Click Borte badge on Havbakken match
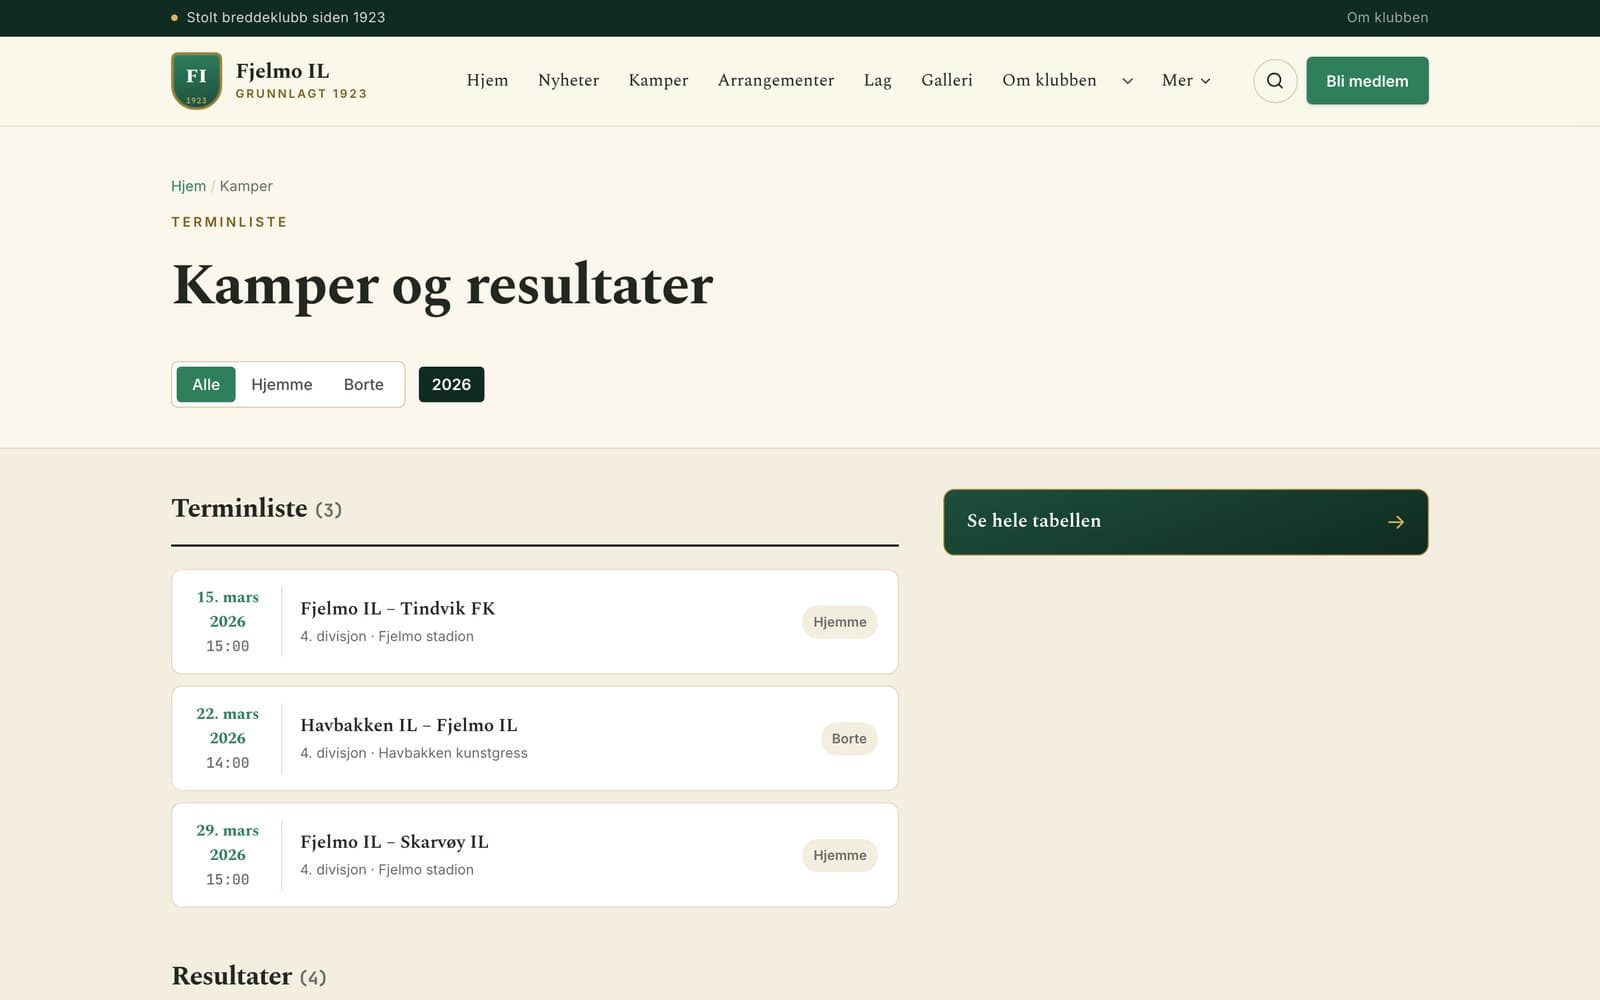1600x1000 pixels. click(x=849, y=738)
